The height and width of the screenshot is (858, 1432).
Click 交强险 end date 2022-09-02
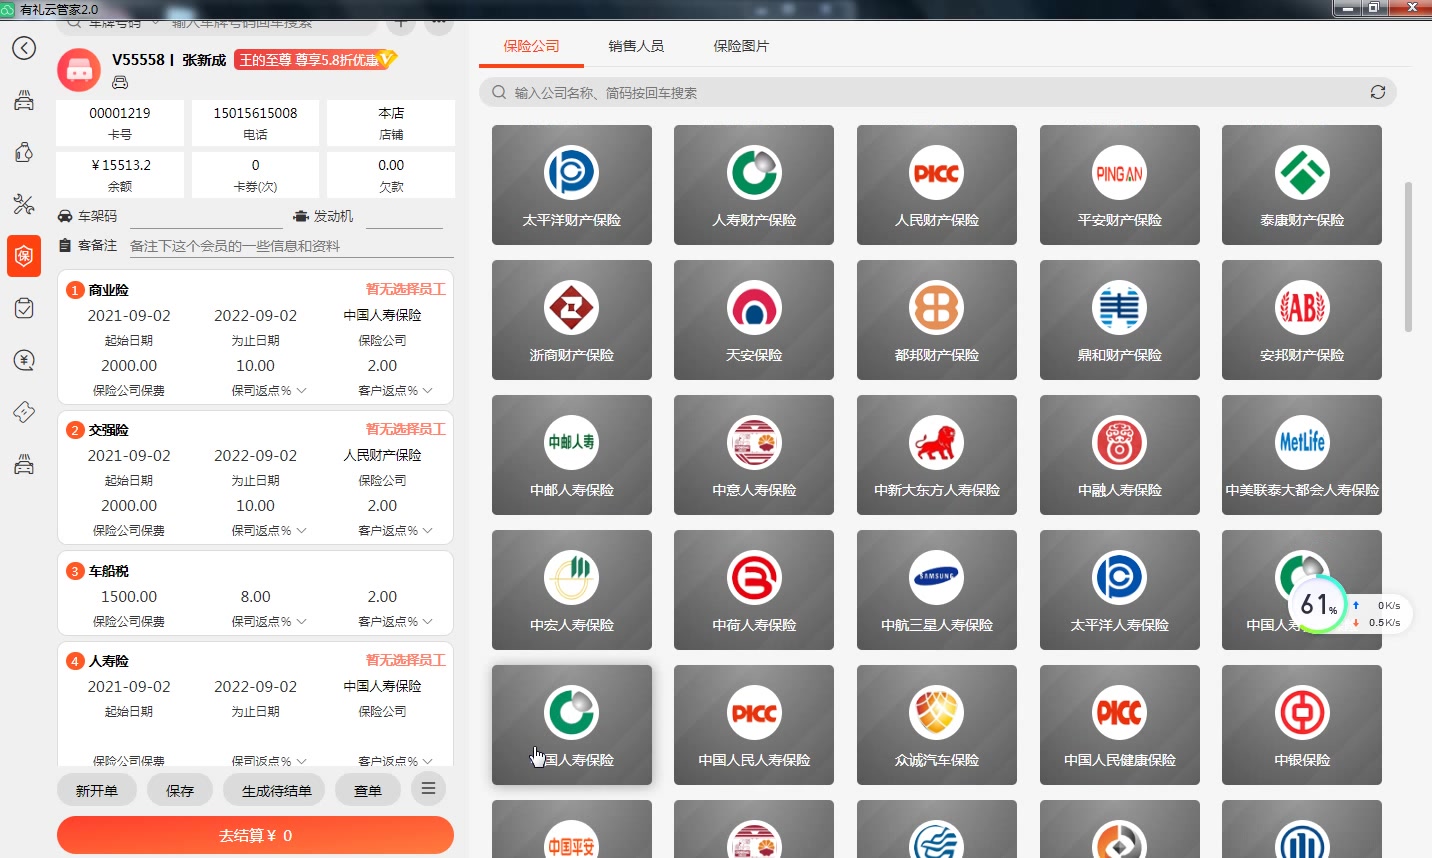(256, 455)
